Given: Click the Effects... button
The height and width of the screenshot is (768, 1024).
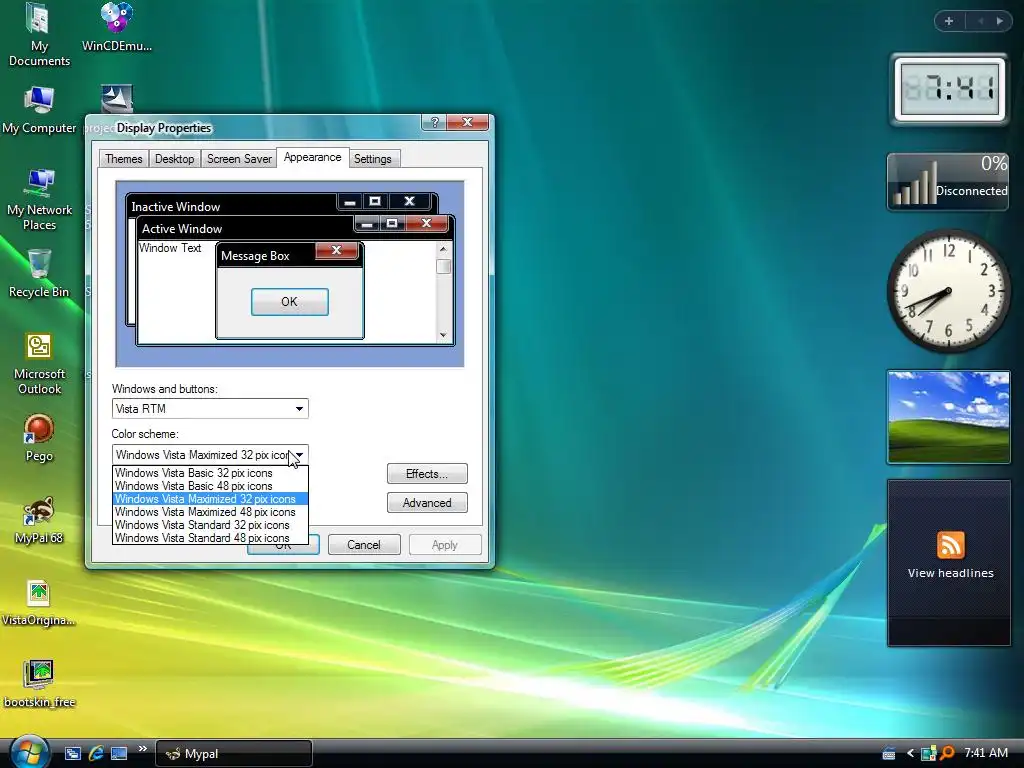Looking at the screenshot, I should pyautogui.click(x=427, y=473).
